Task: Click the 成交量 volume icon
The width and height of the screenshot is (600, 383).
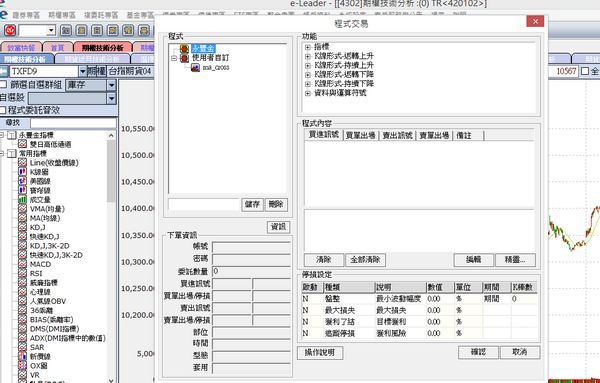Action: 23,199
